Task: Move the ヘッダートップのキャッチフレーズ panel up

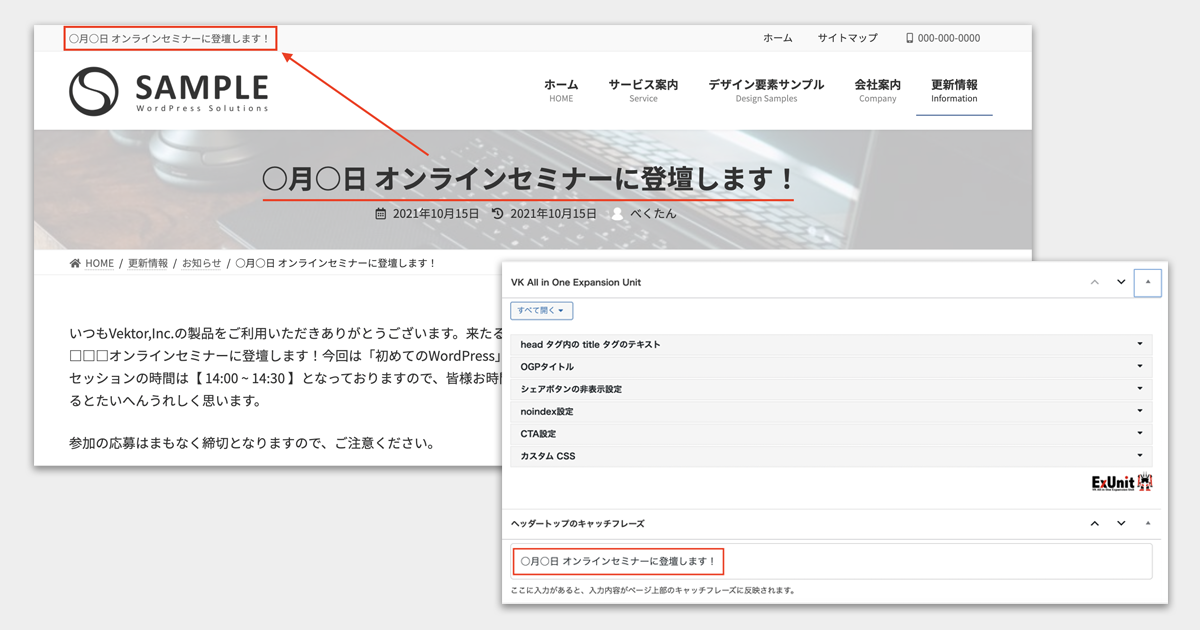Action: pos(1094,522)
